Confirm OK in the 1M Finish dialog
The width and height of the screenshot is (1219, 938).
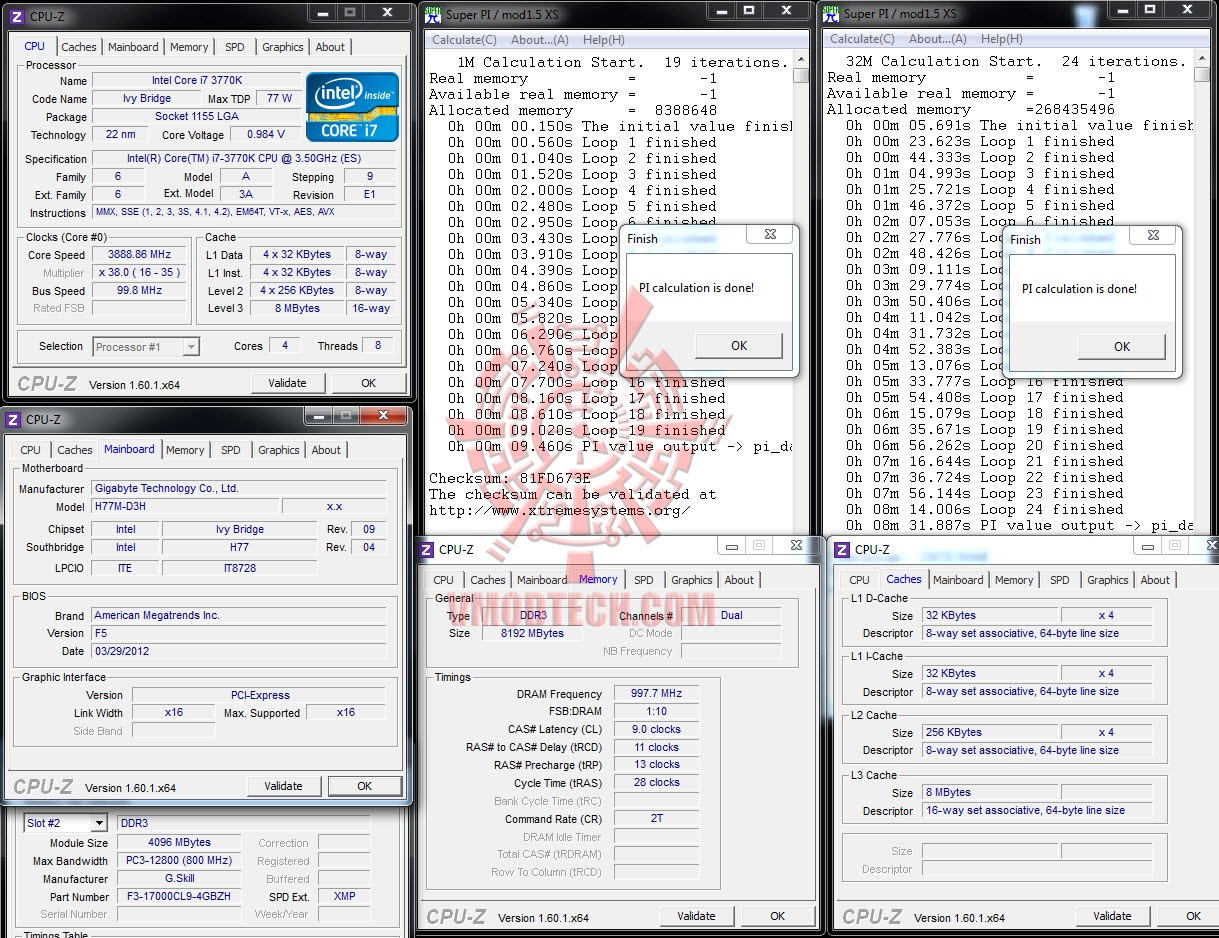point(739,346)
